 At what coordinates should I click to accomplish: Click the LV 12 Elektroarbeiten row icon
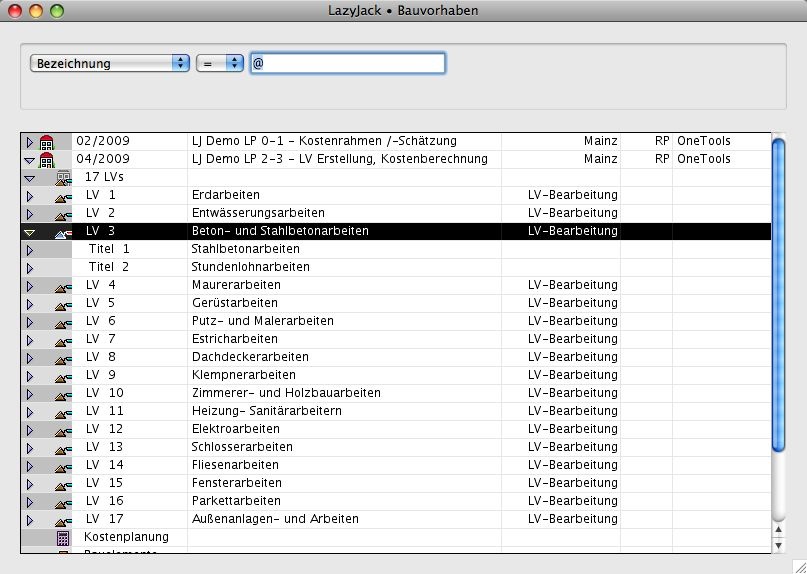coord(63,431)
